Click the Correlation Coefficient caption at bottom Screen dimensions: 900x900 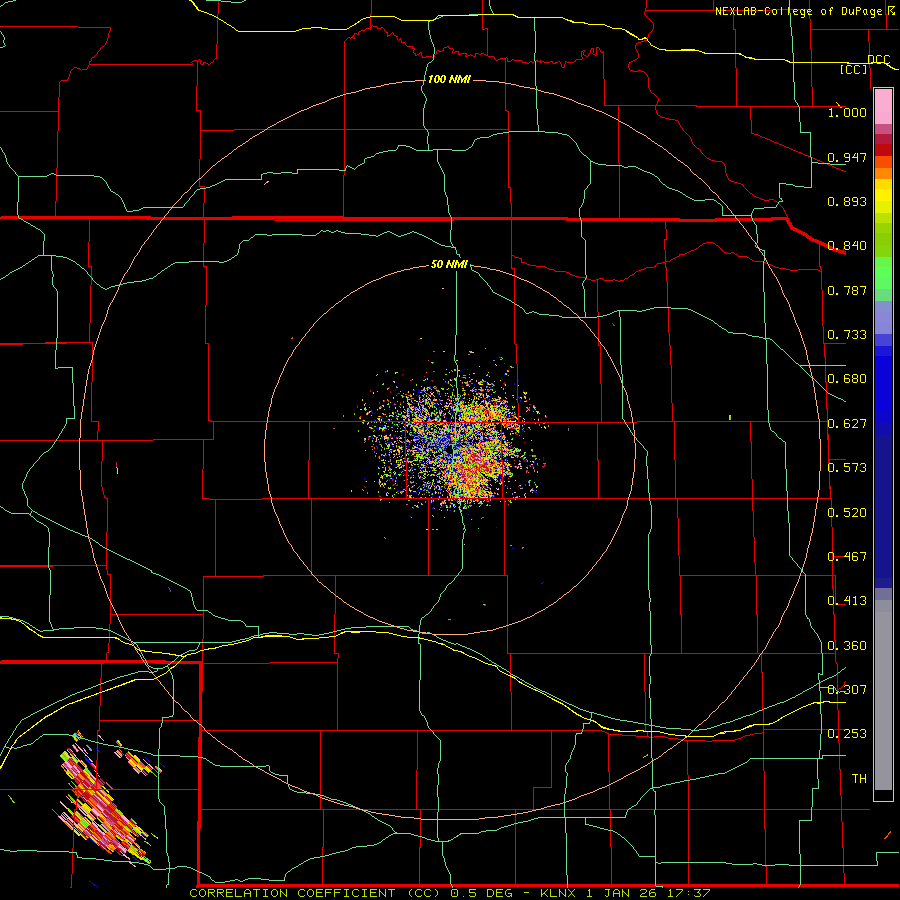click(x=450, y=893)
